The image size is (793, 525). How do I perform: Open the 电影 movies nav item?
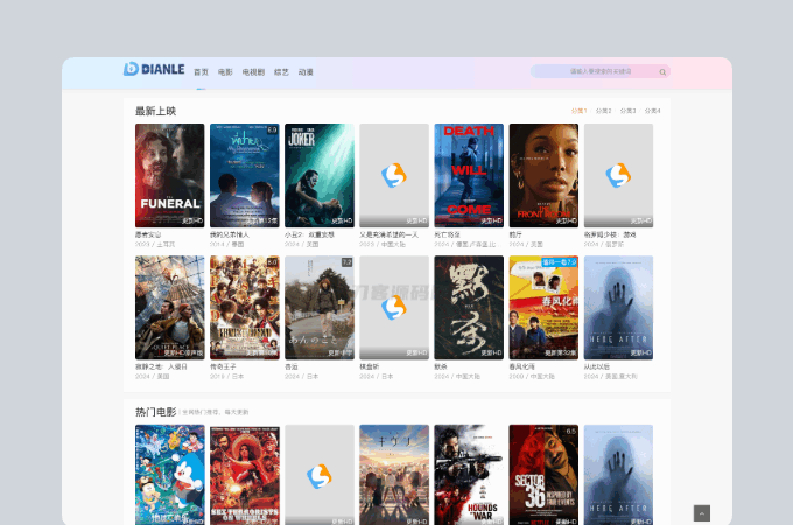(225, 73)
